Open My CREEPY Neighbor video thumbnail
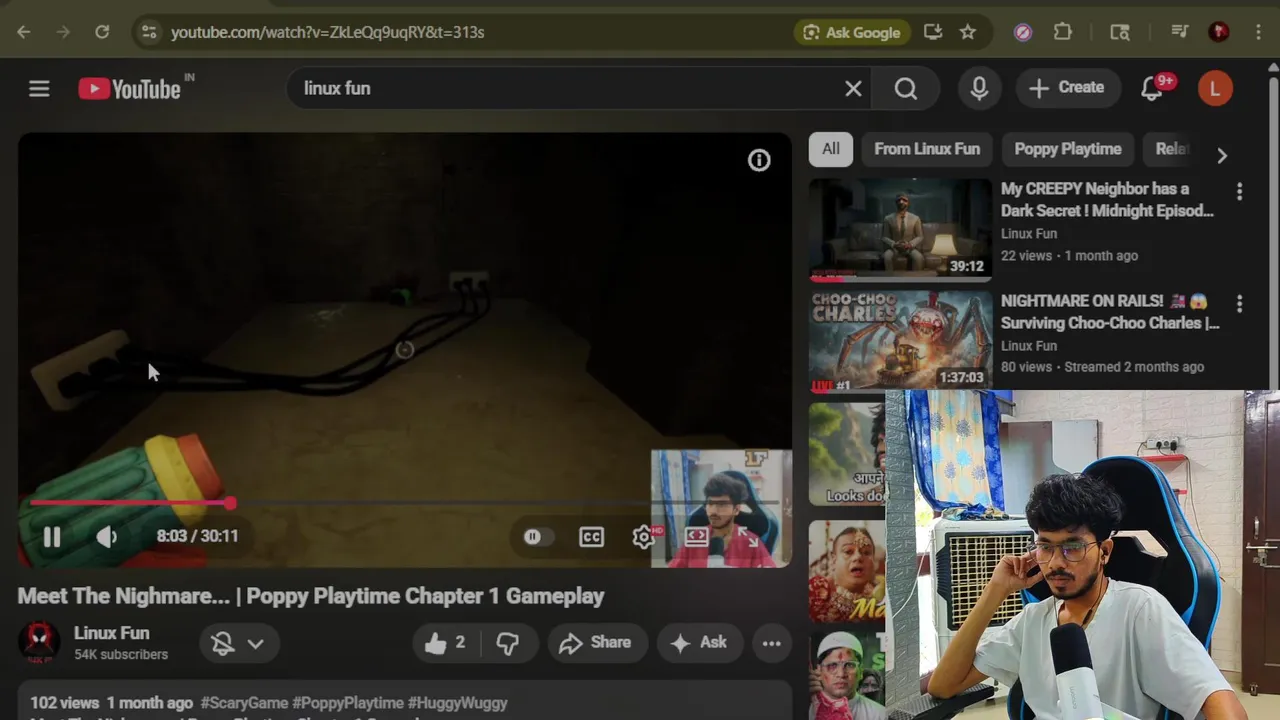1280x720 pixels. tap(900, 230)
